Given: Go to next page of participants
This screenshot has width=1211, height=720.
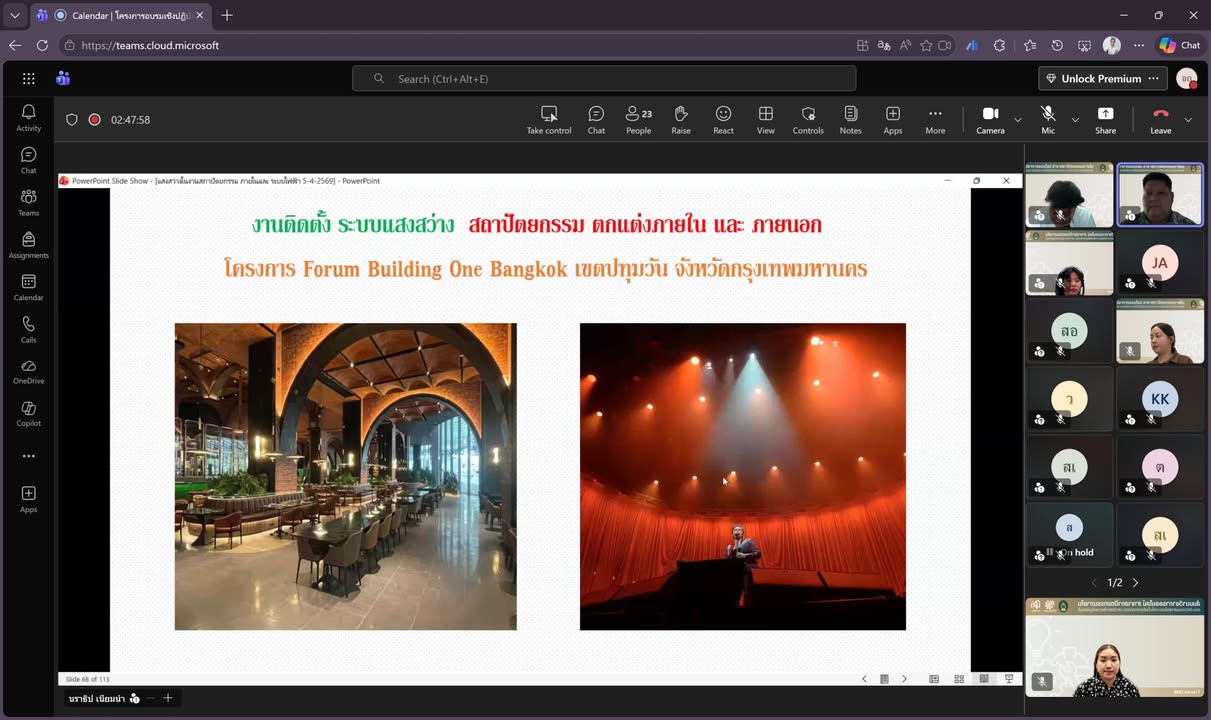Looking at the screenshot, I should [1135, 582].
